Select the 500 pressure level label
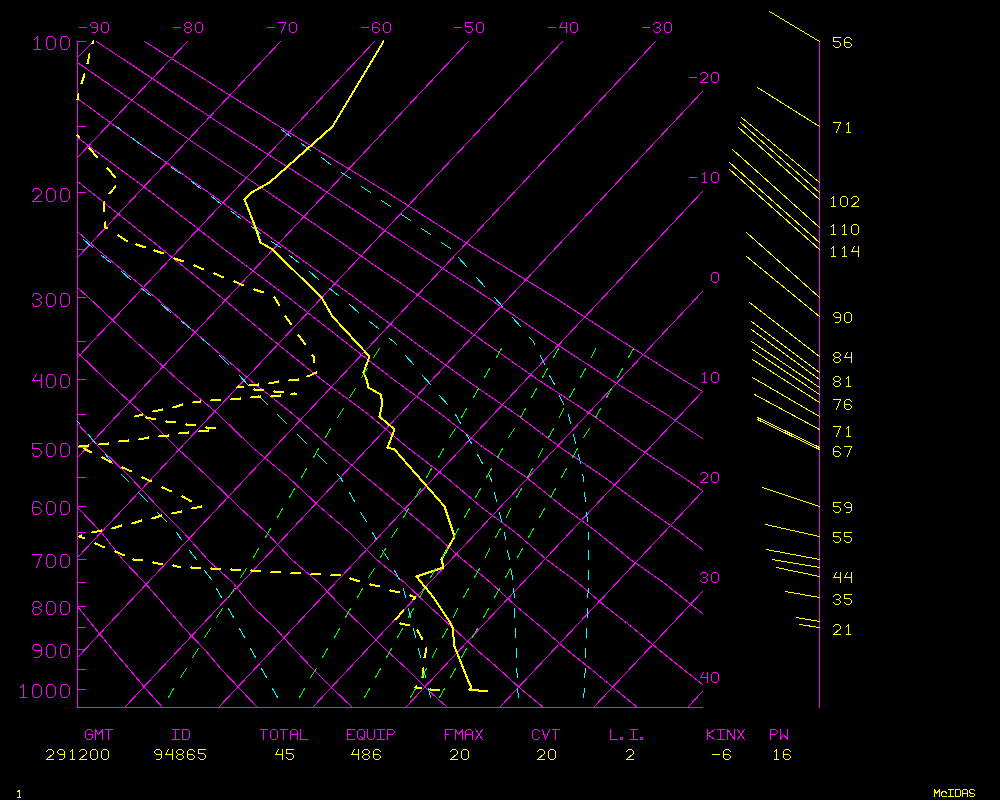Screen dimensions: 1000x800 click(x=51, y=450)
